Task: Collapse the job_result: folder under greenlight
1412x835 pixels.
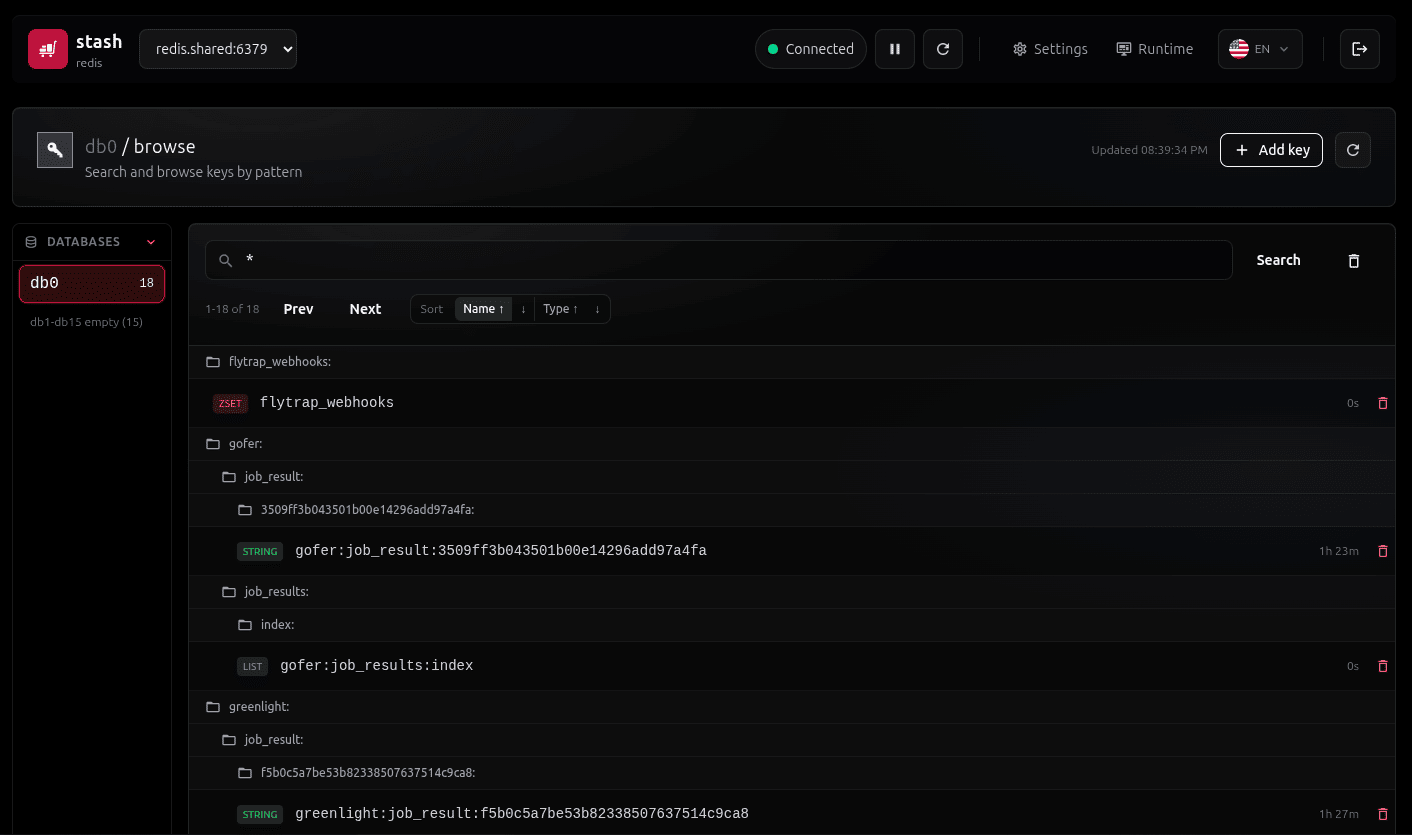Action: pos(791,740)
